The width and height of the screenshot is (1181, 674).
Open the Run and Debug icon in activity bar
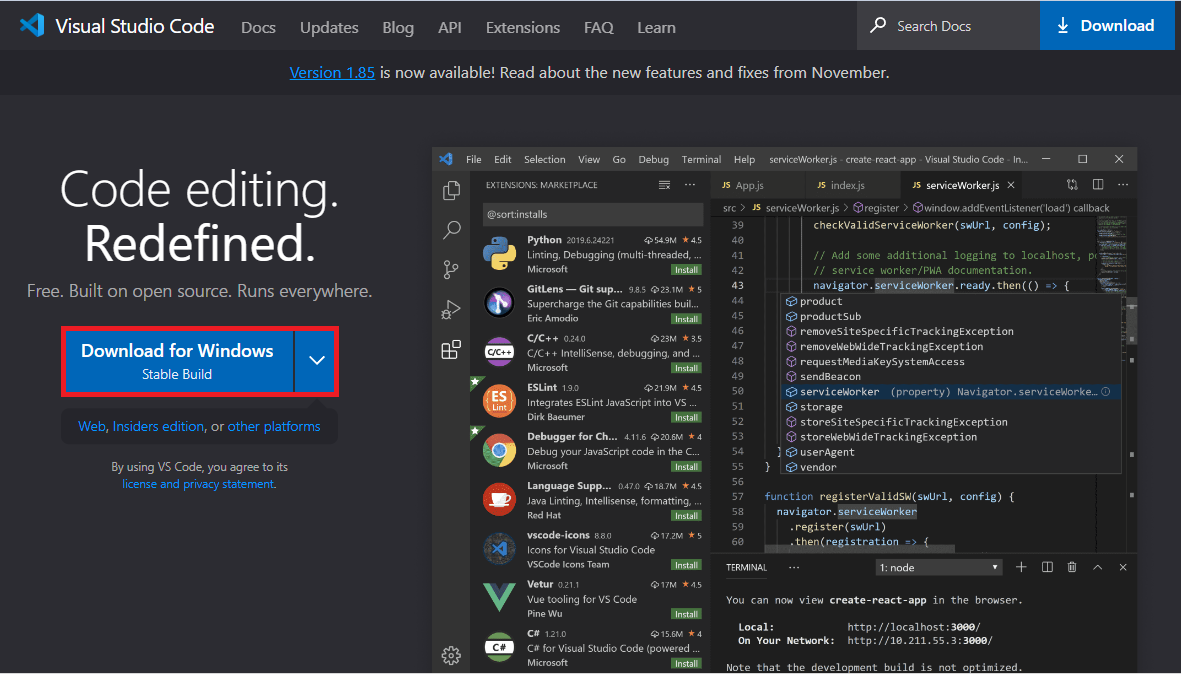pyautogui.click(x=451, y=310)
